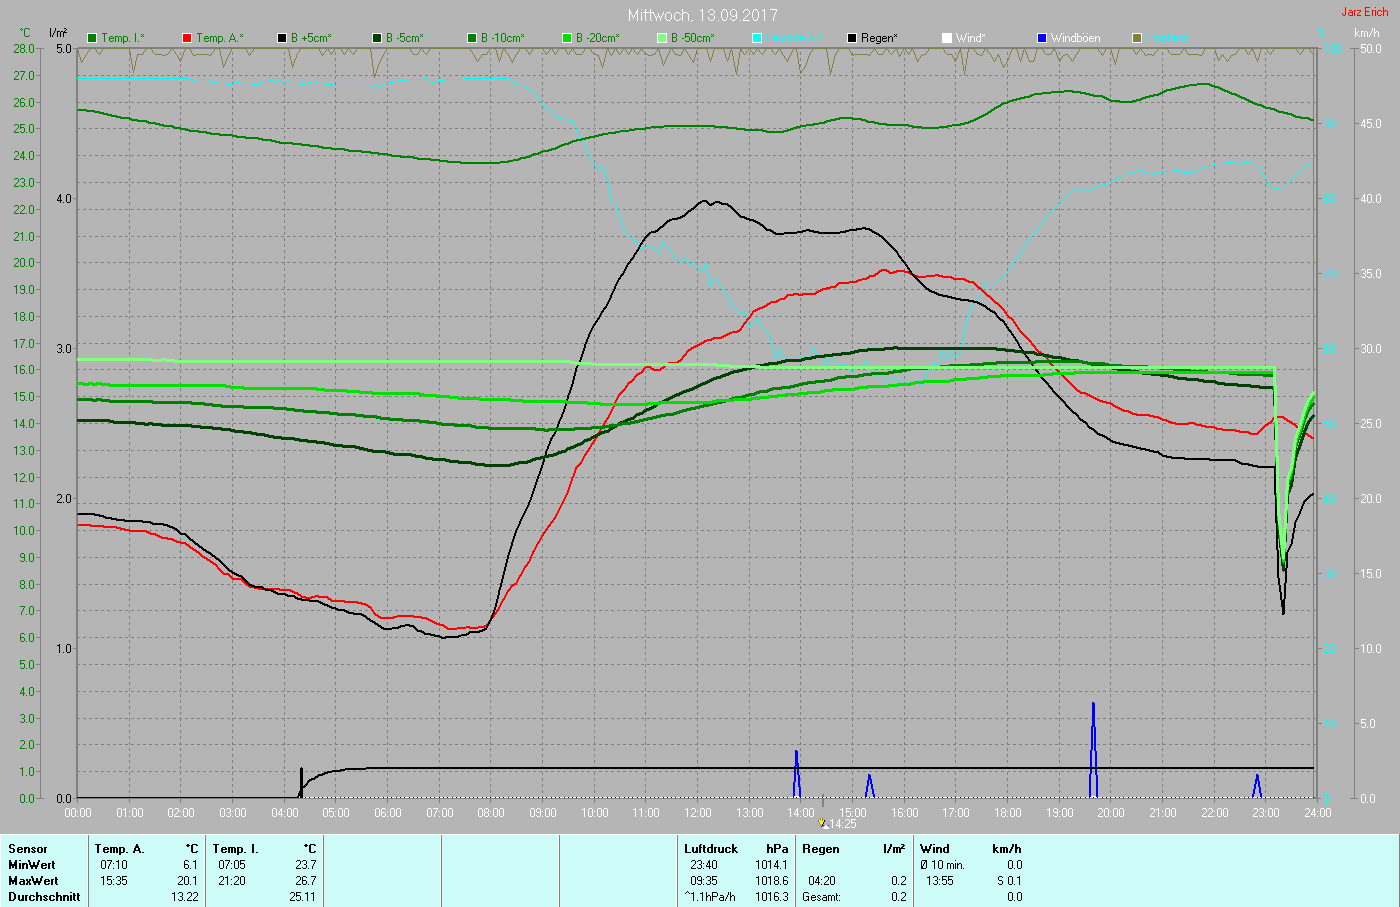Click the cyan legend swatch

pos(758,38)
